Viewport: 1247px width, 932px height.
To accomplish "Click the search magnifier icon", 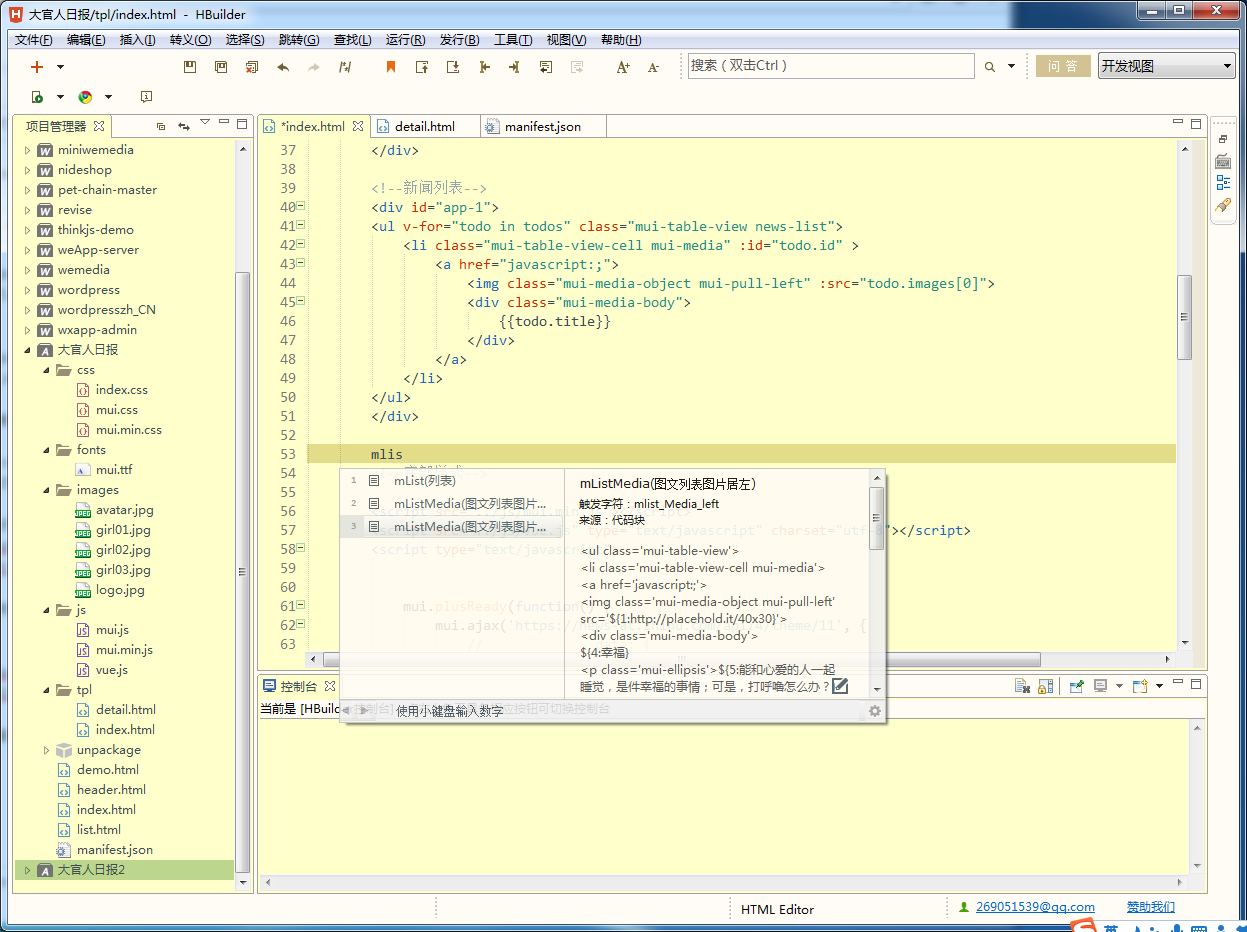I will click(990, 67).
